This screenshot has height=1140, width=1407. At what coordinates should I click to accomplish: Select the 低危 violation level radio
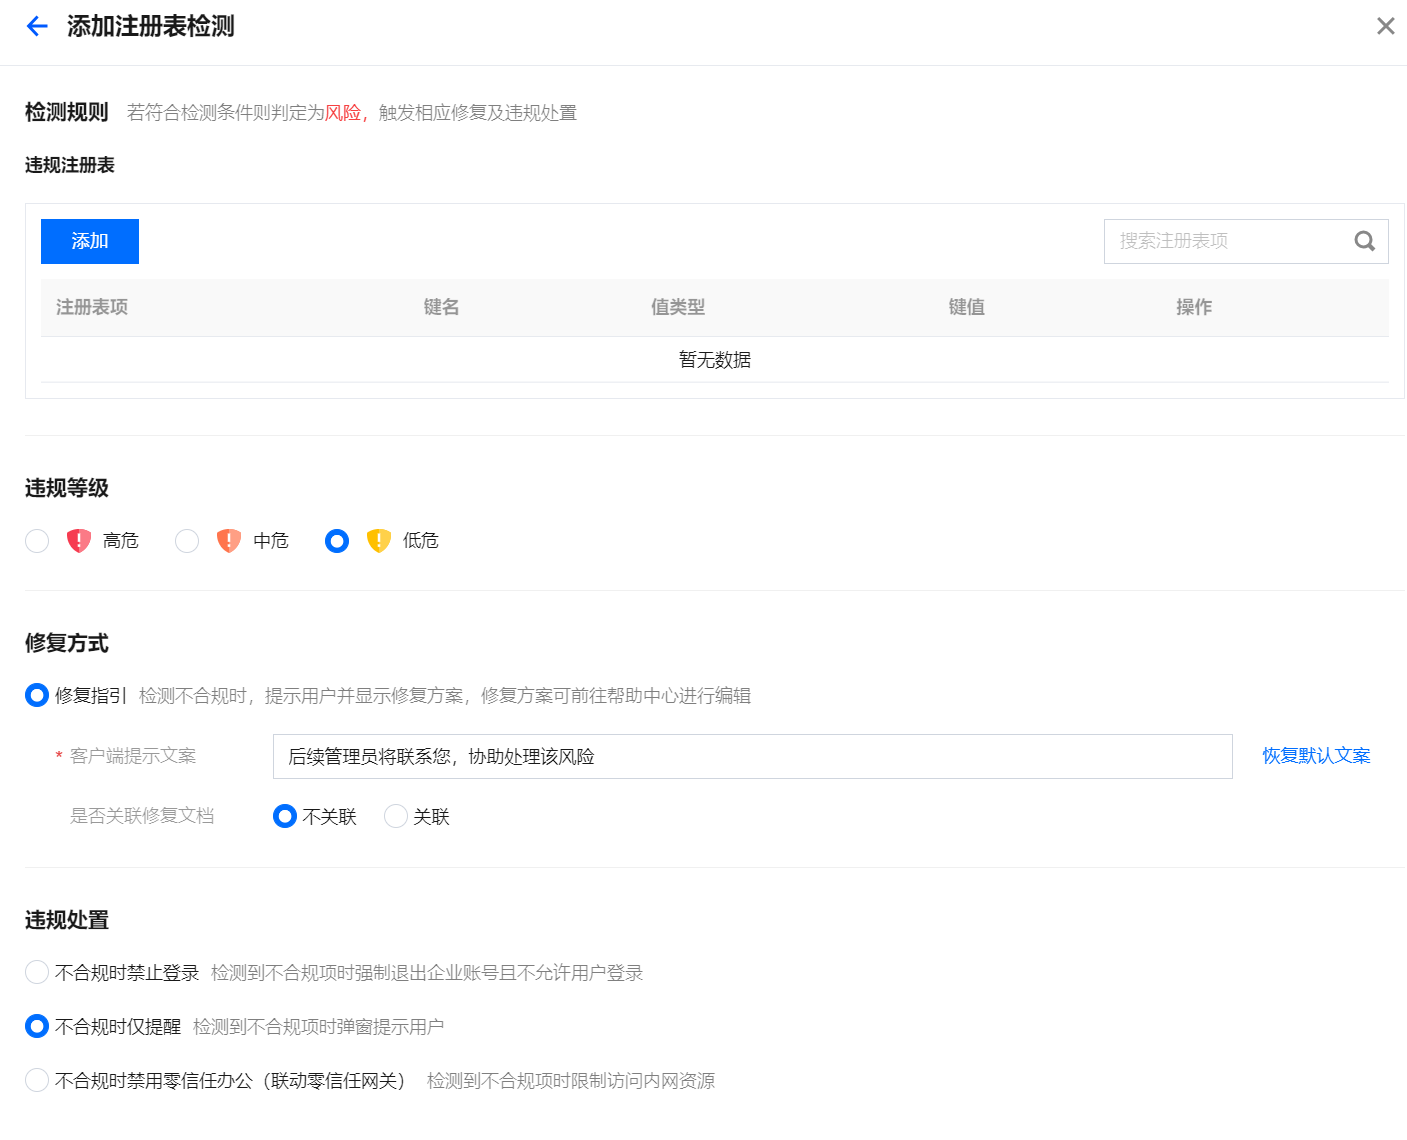click(x=337, y=541)
